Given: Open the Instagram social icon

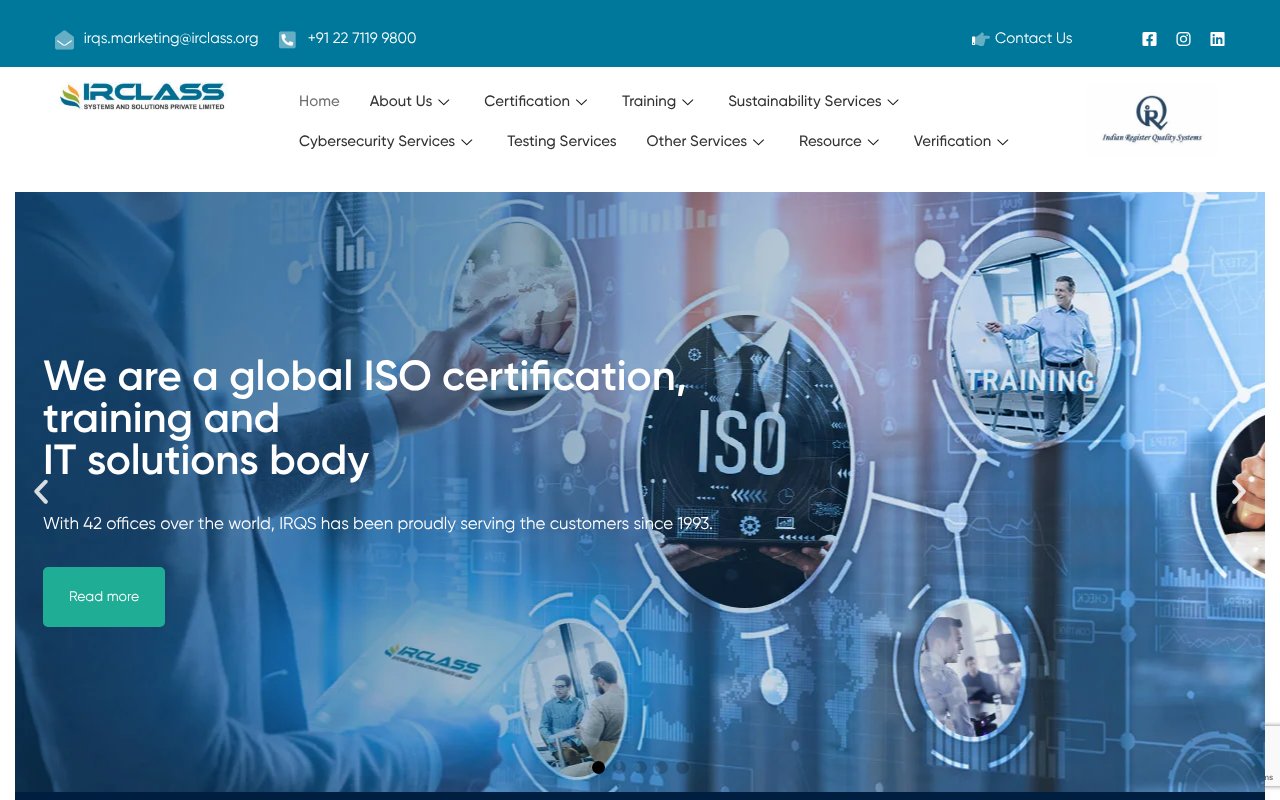Looking at the screenshot, I should (1183, 39).
